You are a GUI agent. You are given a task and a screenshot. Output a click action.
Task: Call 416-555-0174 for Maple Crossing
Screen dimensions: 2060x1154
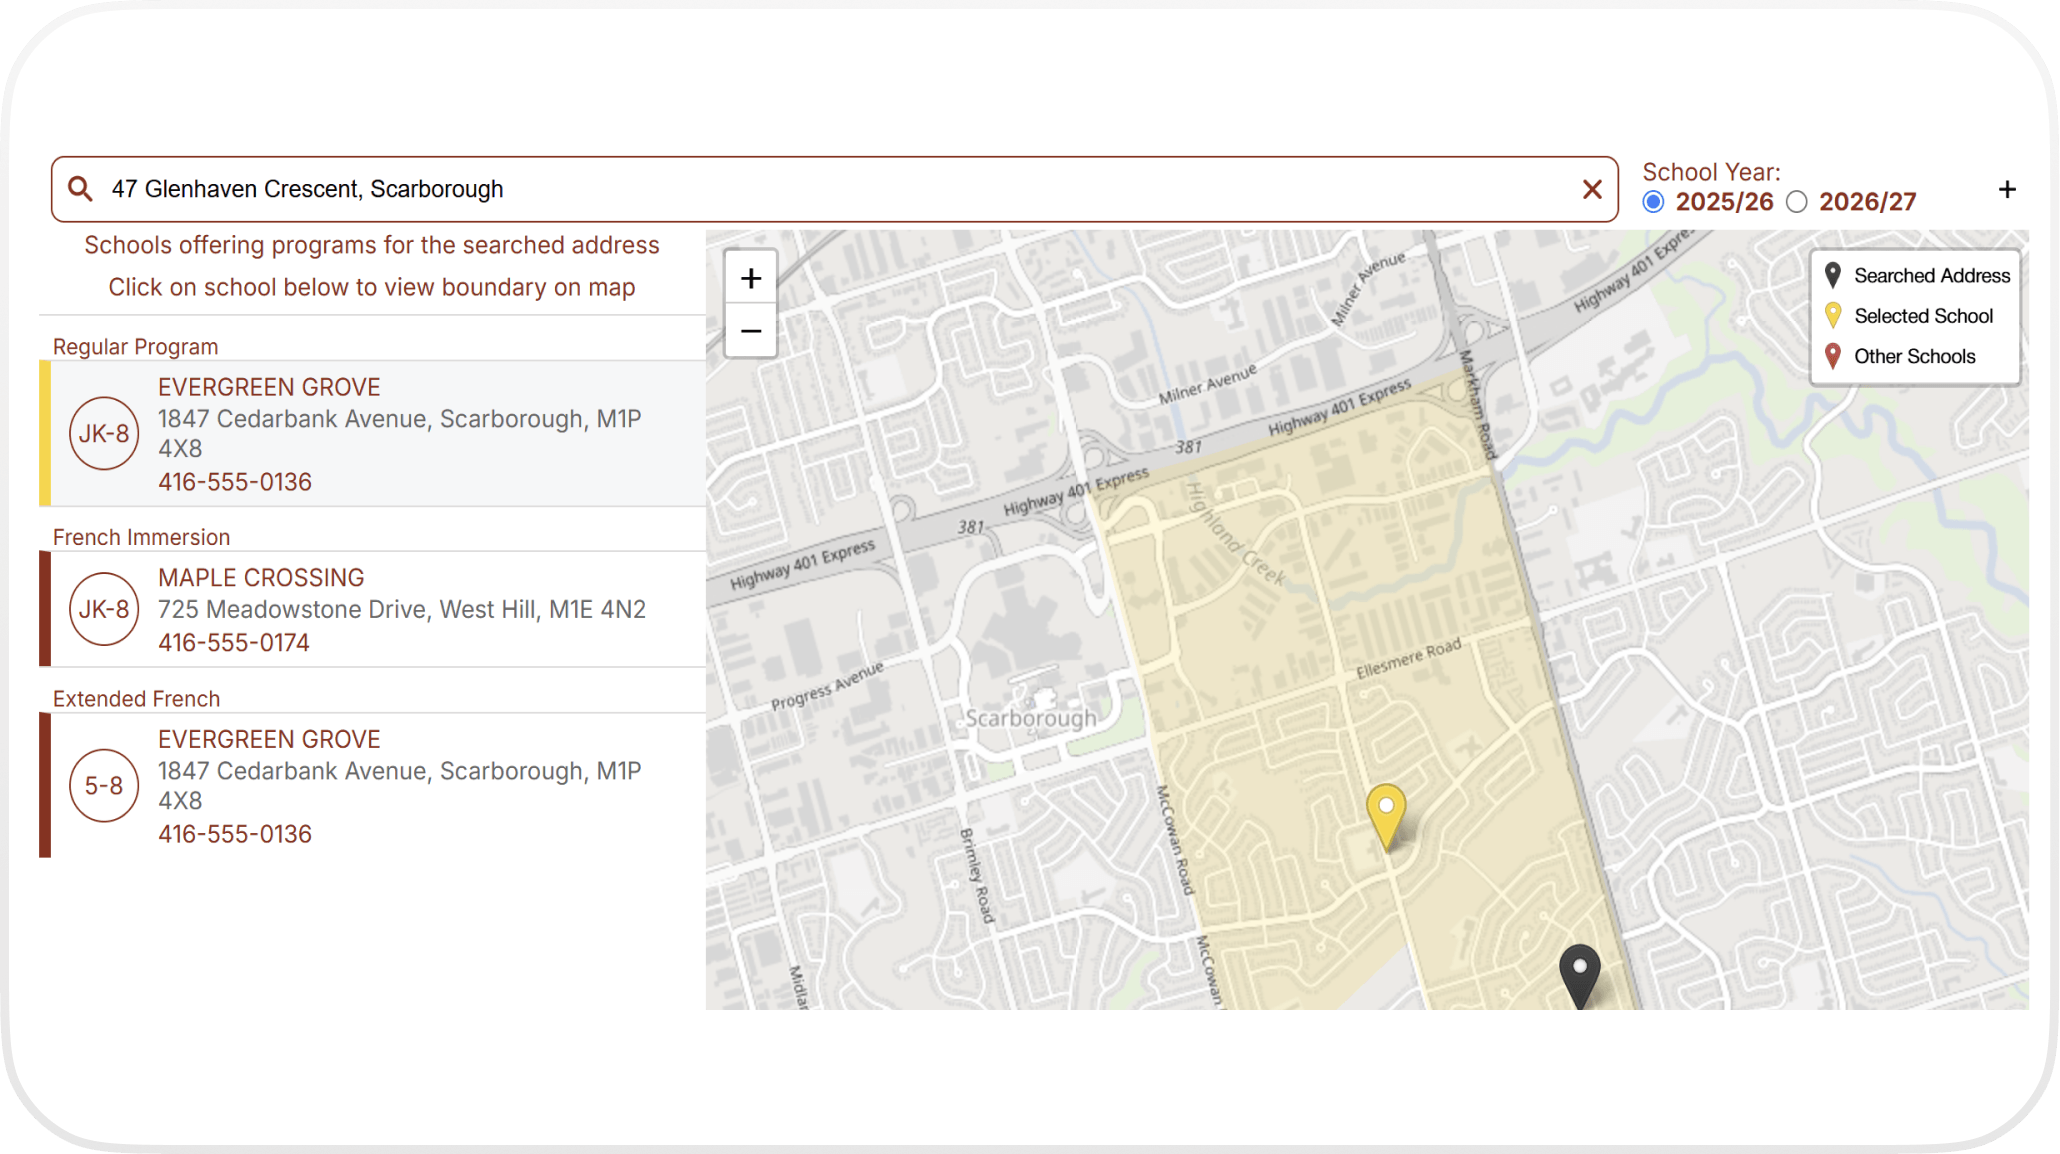coord(234,643)
